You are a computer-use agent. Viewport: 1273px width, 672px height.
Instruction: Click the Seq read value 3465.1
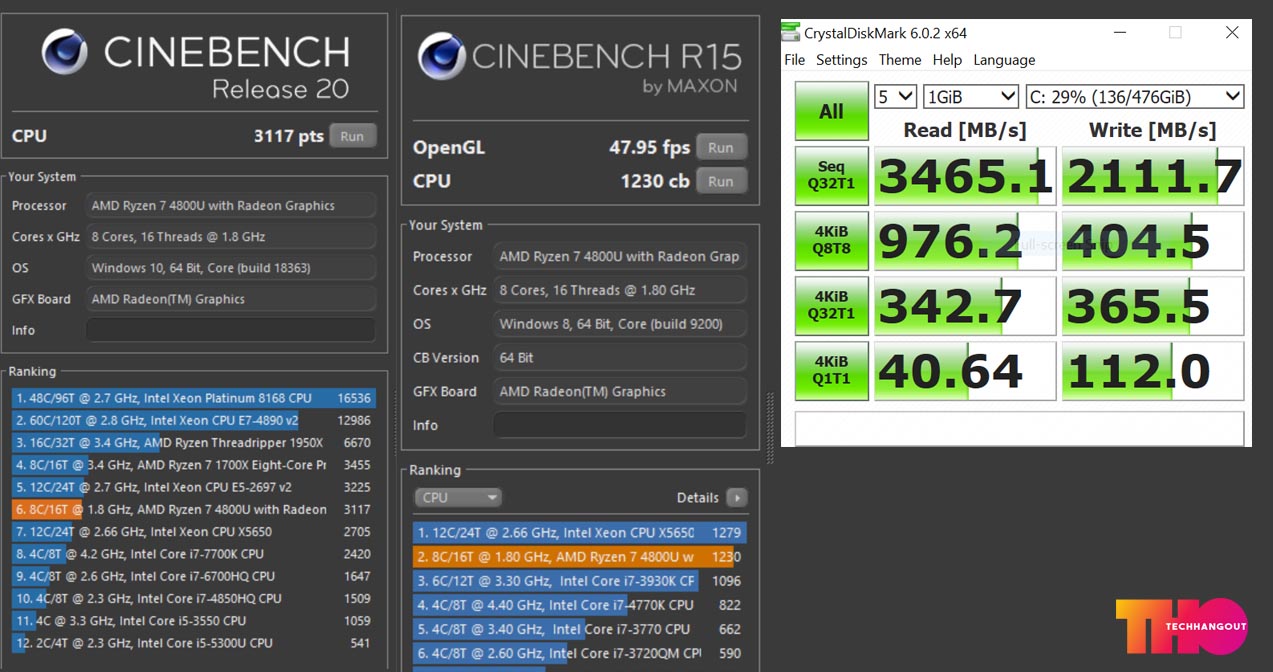point(965,177)
